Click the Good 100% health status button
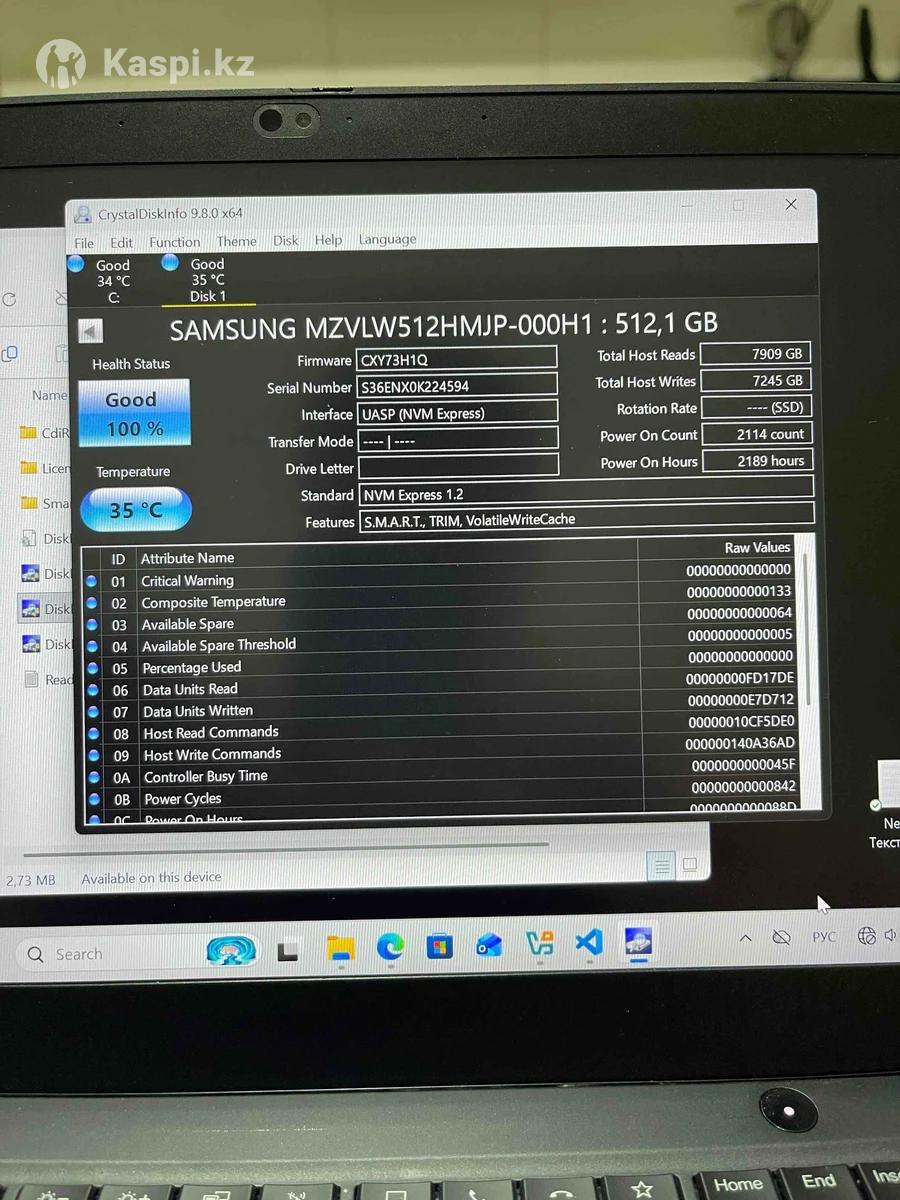This screenshot has width=900, height=1200. (x=133, y=413)
